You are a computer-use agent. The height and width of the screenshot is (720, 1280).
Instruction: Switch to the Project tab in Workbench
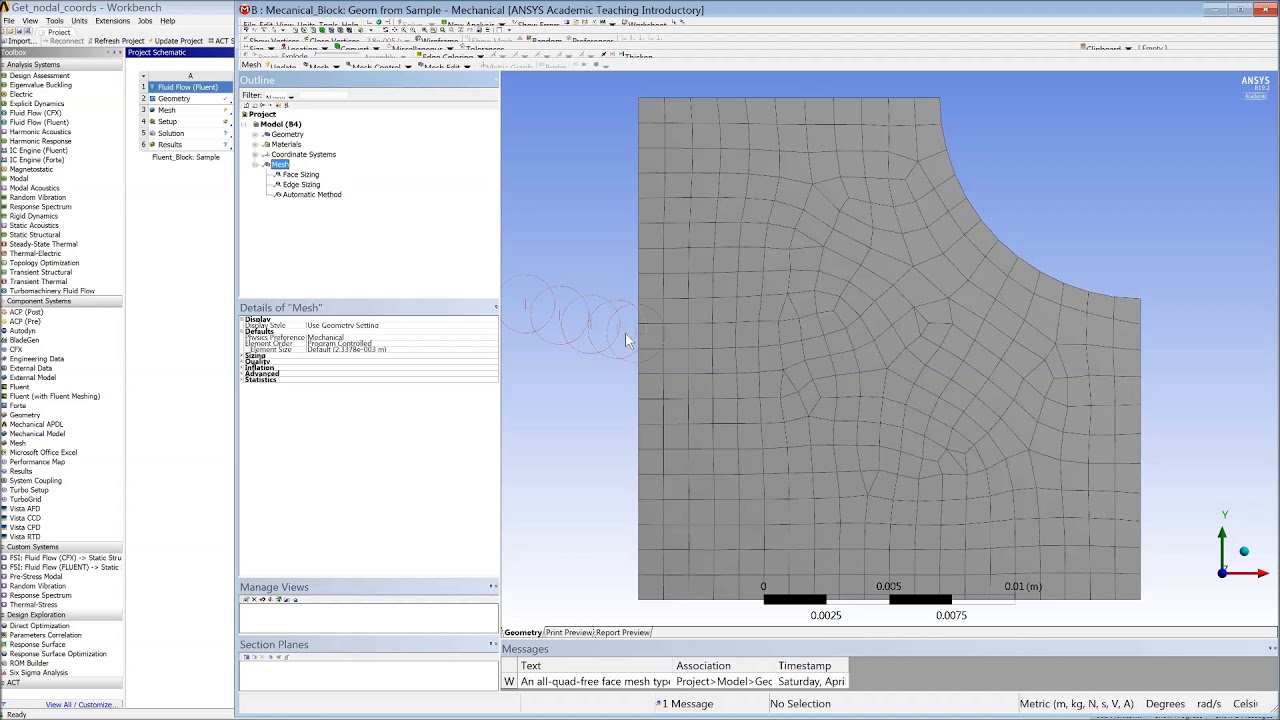59,32
